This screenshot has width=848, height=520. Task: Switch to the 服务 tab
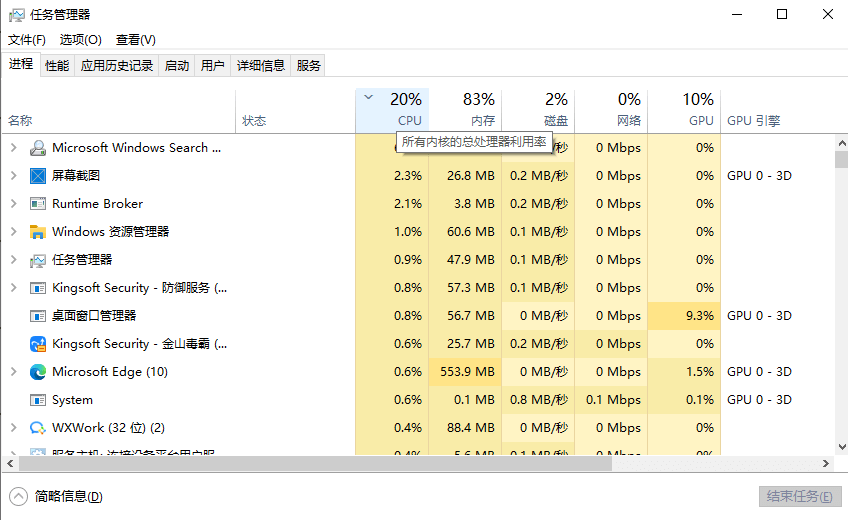pos(308,66)
